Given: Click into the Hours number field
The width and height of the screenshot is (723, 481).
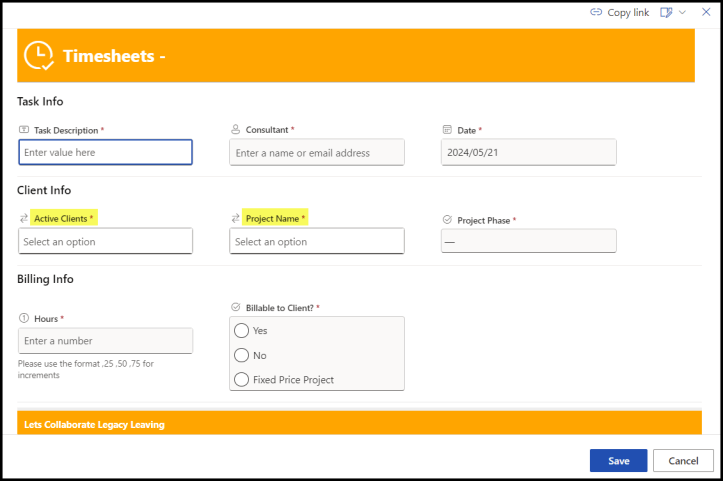Looking at the screenshot, I should (x=105, y=341).
